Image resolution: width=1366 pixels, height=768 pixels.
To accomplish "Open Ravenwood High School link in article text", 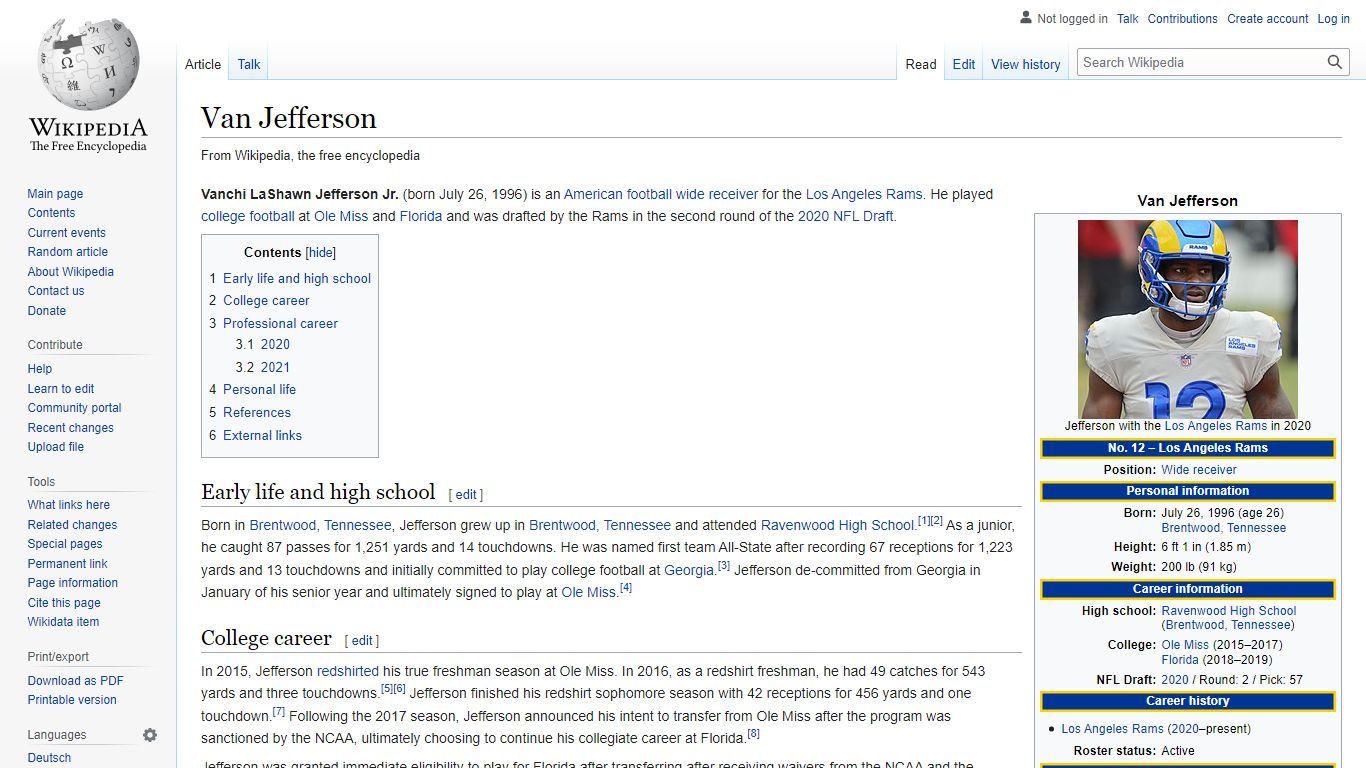I will tap(838, 525).
